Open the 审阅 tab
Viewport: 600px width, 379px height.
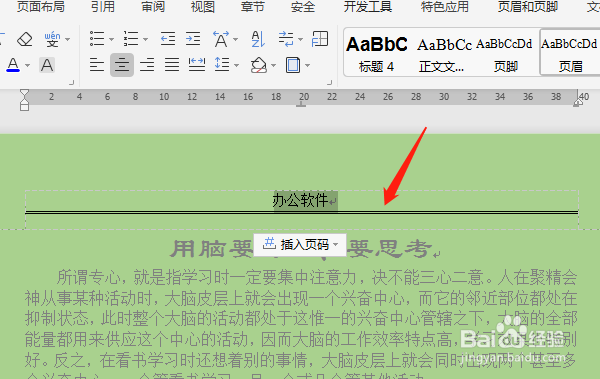153,7
